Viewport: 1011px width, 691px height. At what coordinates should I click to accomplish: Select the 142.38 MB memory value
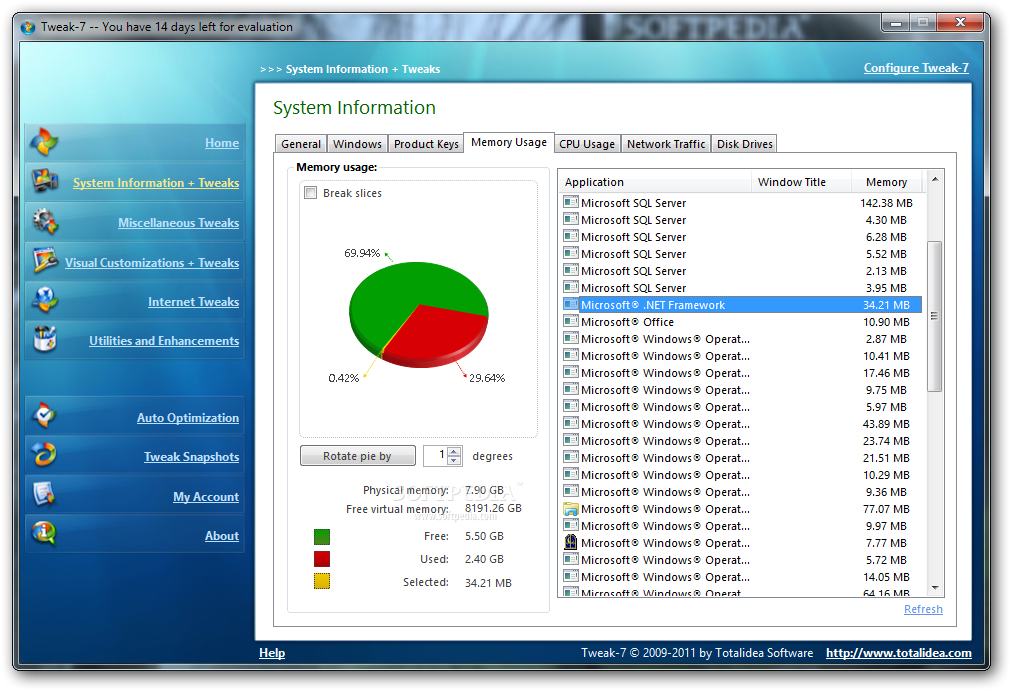(887, 203)
